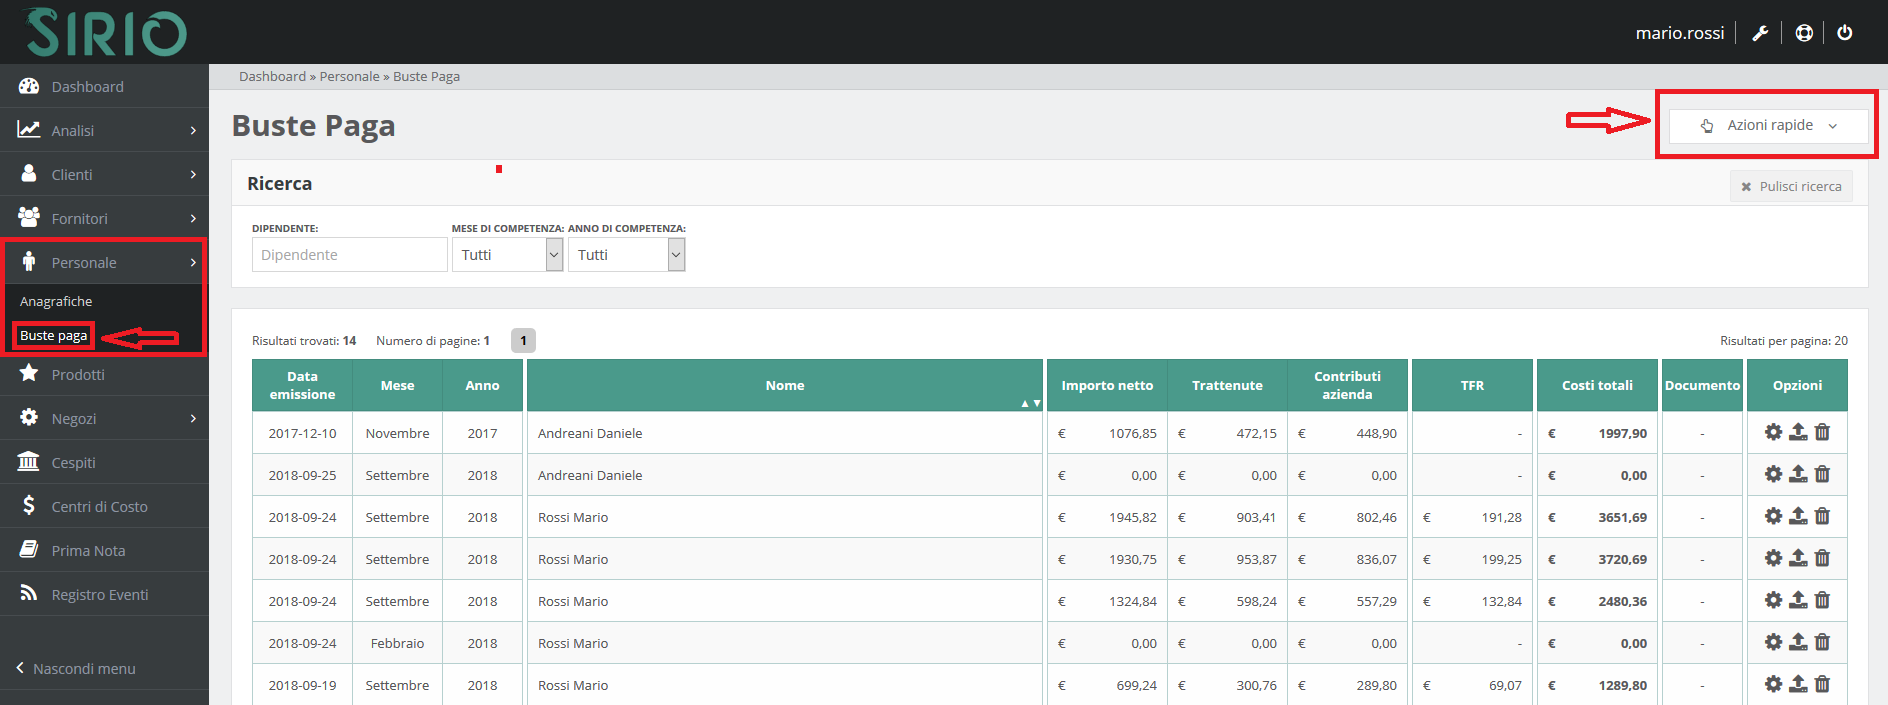
Task: Open Anagrafiche under Personale
Action: [56, 301]
